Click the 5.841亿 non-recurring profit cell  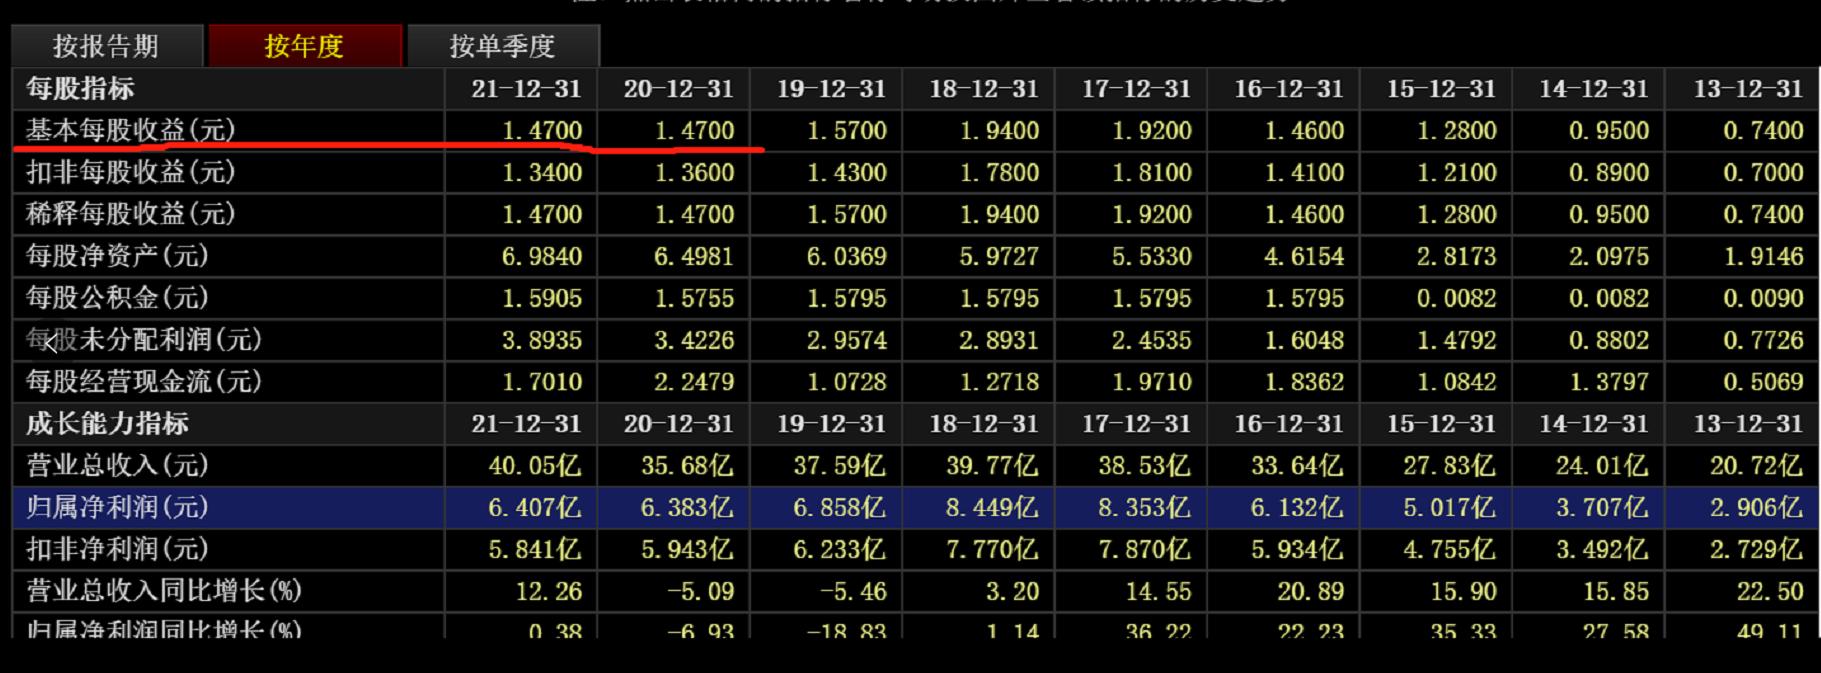click(x=535, y=550)
